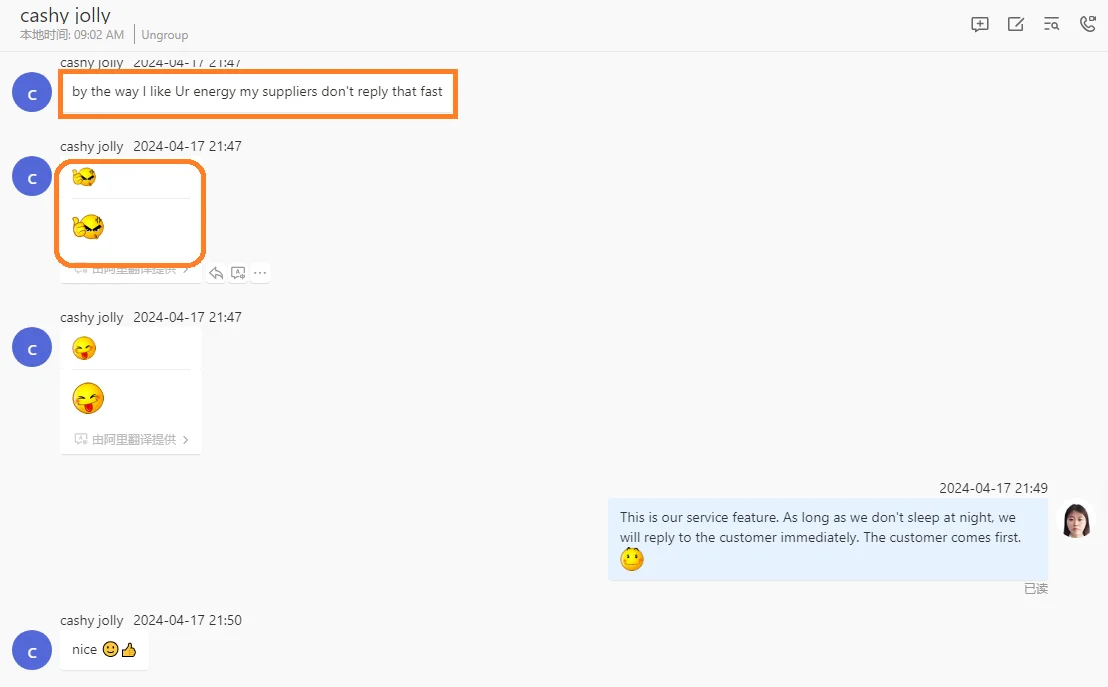Select message 'by the way I like Ur energy'

[x=257, y=92]
